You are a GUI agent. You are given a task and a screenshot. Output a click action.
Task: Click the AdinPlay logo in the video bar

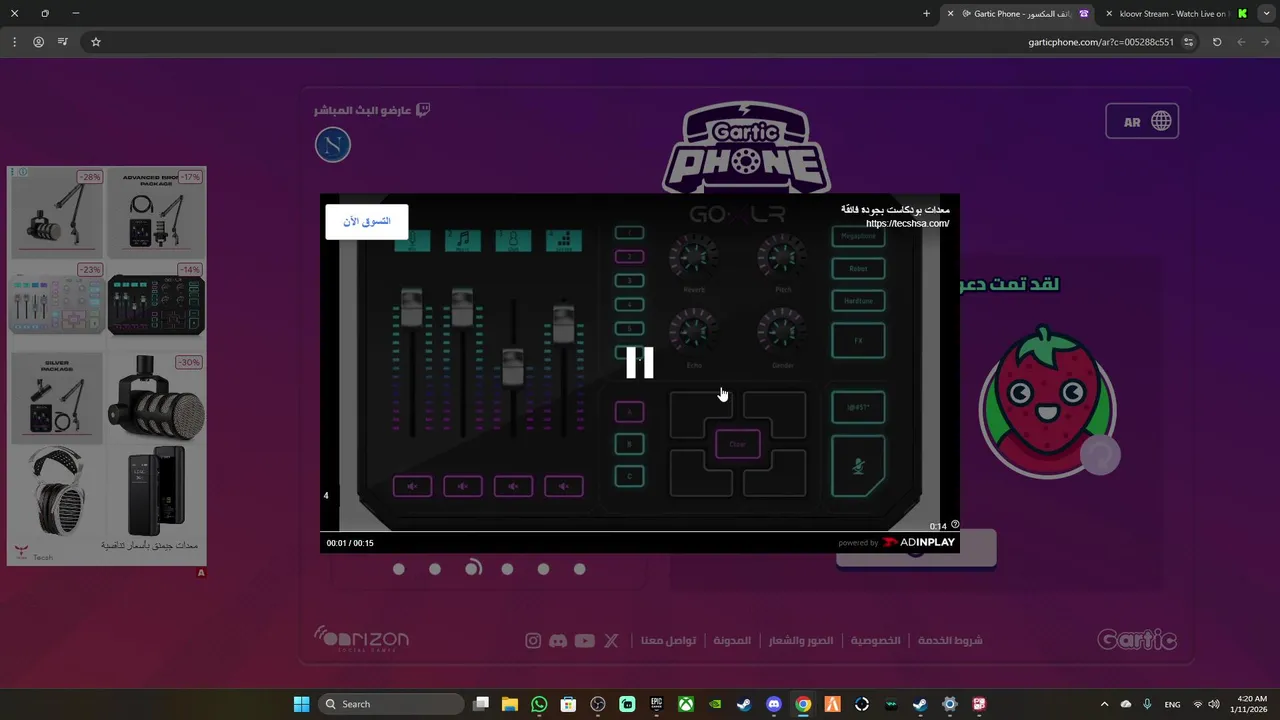coord(918,542)
